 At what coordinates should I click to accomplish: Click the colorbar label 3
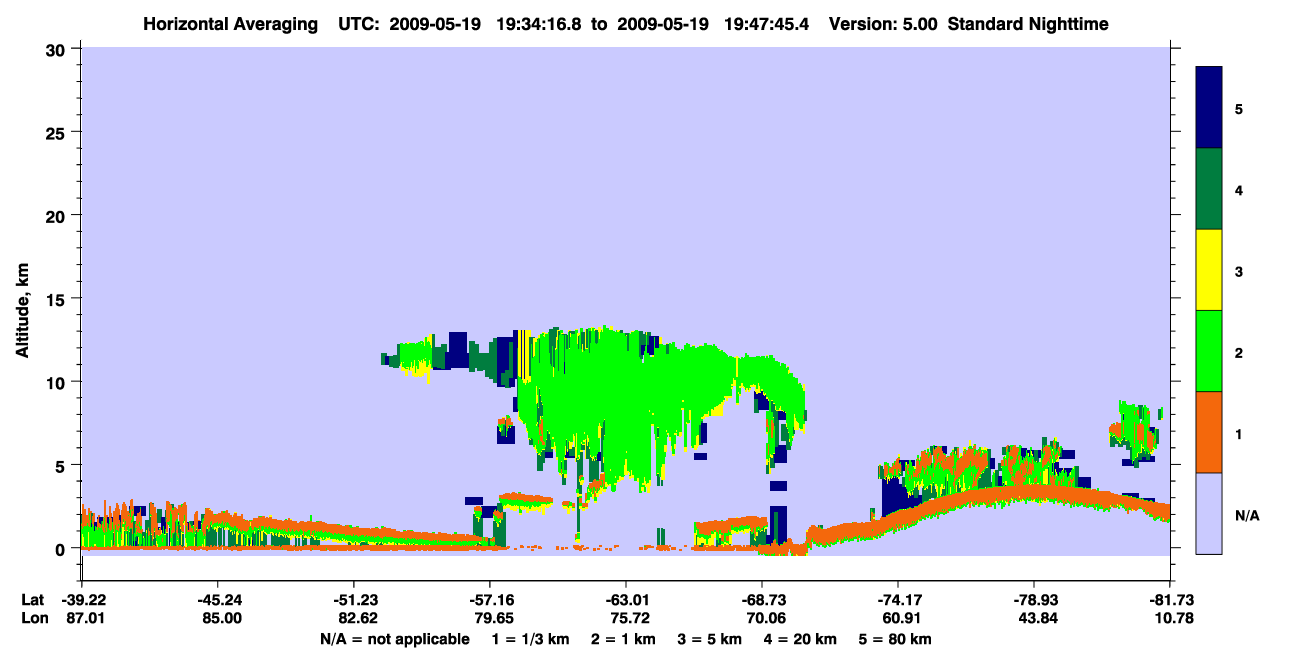pos(1239,270)
